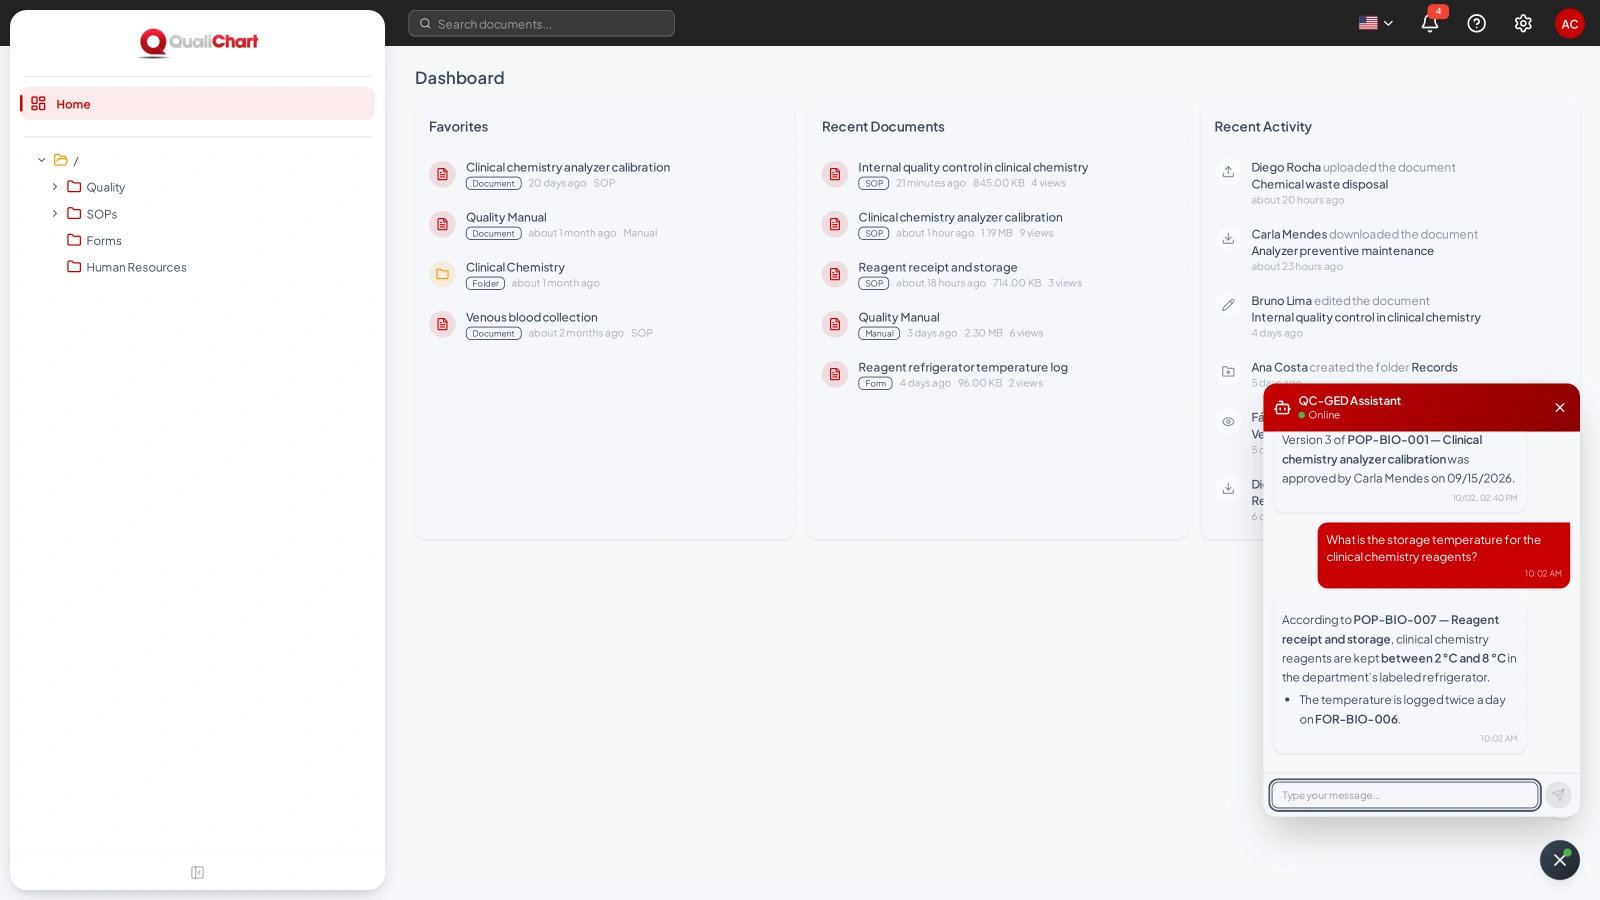Open the help question-mark icon
Viewport: 1600px width, 900px height.
[x=1476, y=23]
